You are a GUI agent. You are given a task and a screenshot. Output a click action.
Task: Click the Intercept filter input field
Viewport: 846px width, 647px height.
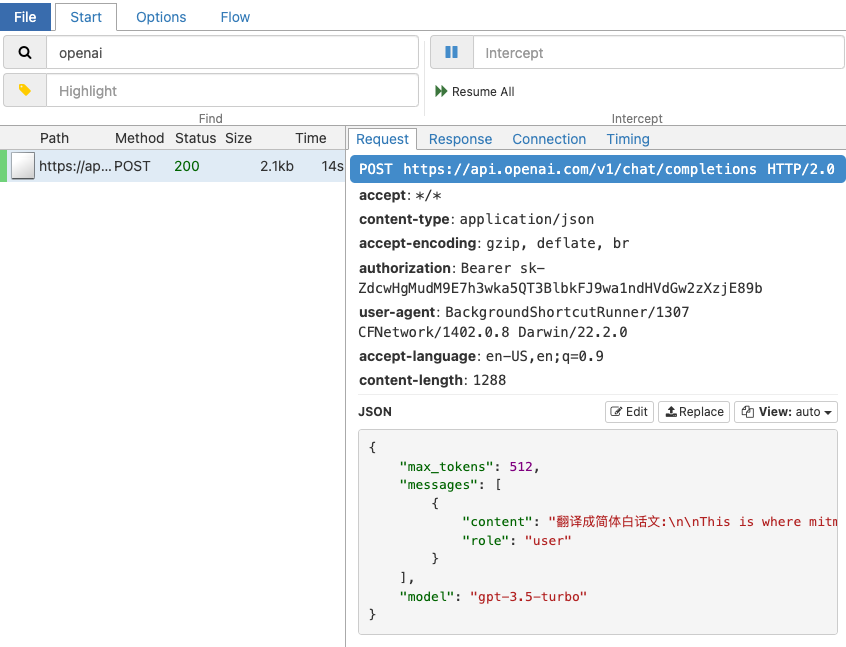point(658,52)
